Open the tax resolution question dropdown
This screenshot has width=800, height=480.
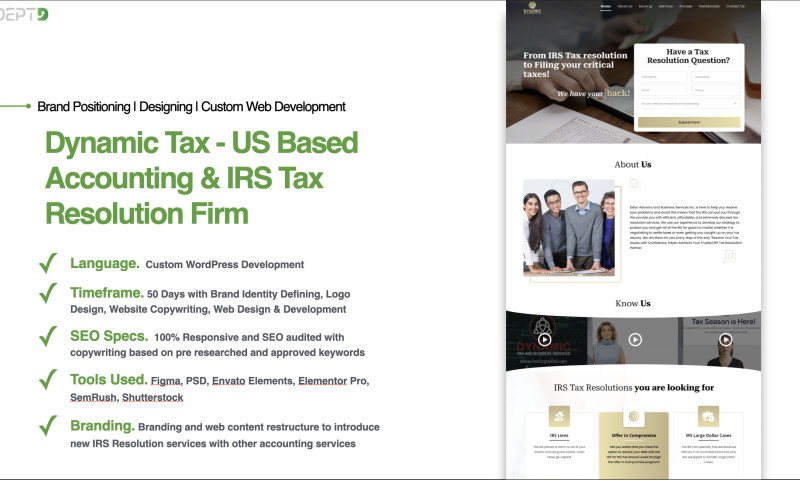point(689,103)
